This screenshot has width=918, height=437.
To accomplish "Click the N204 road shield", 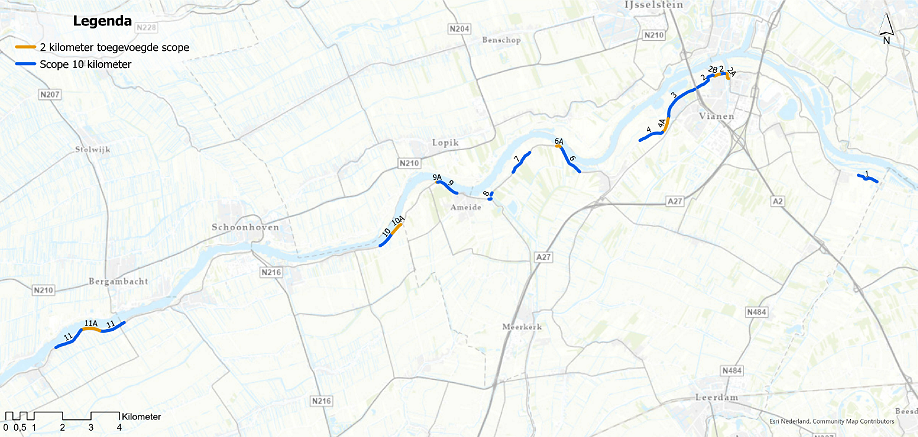I will coord(461,30).
